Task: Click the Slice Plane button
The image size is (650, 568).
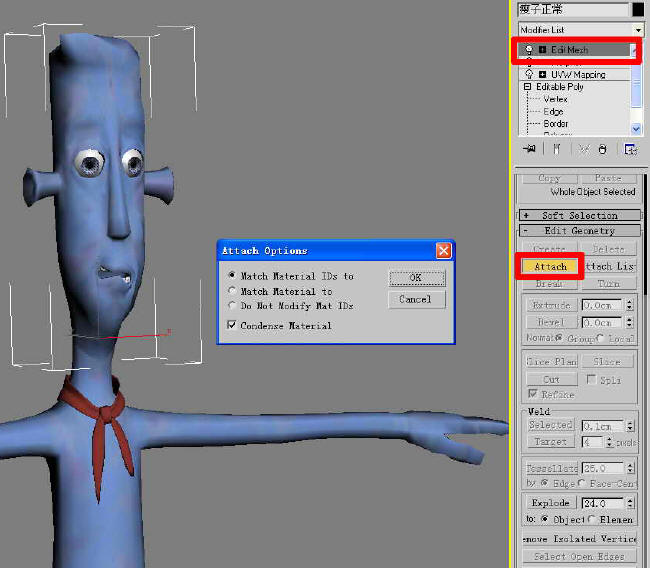Action: point(551,362)
